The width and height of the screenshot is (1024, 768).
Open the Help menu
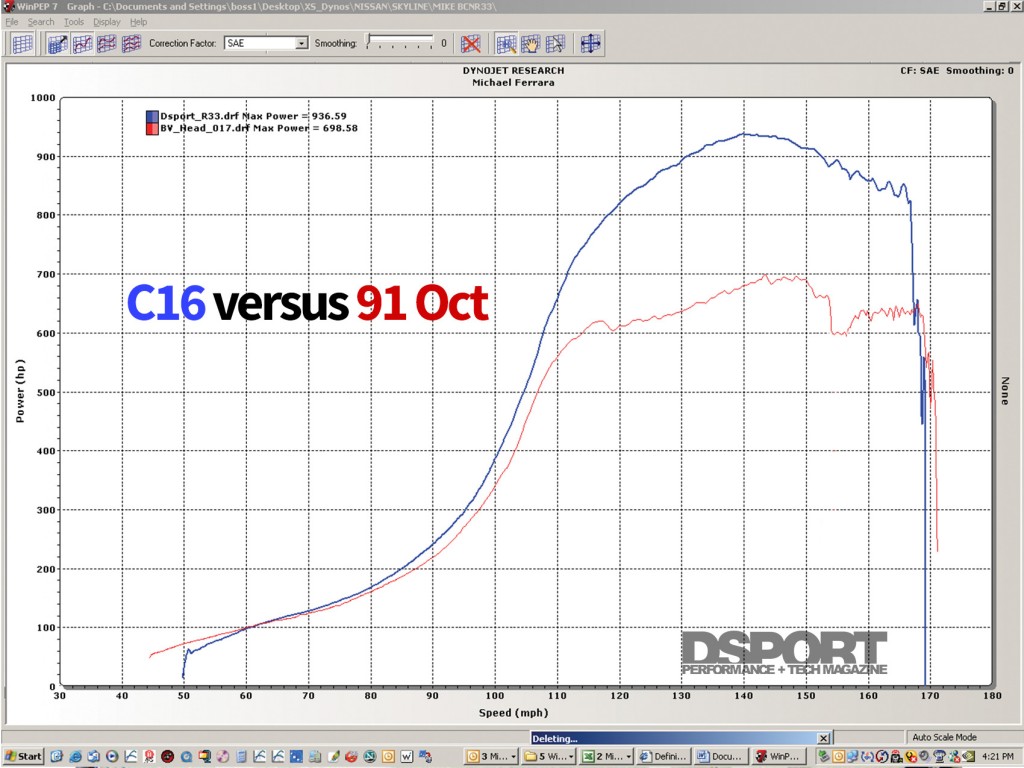[x=138, y=22]
